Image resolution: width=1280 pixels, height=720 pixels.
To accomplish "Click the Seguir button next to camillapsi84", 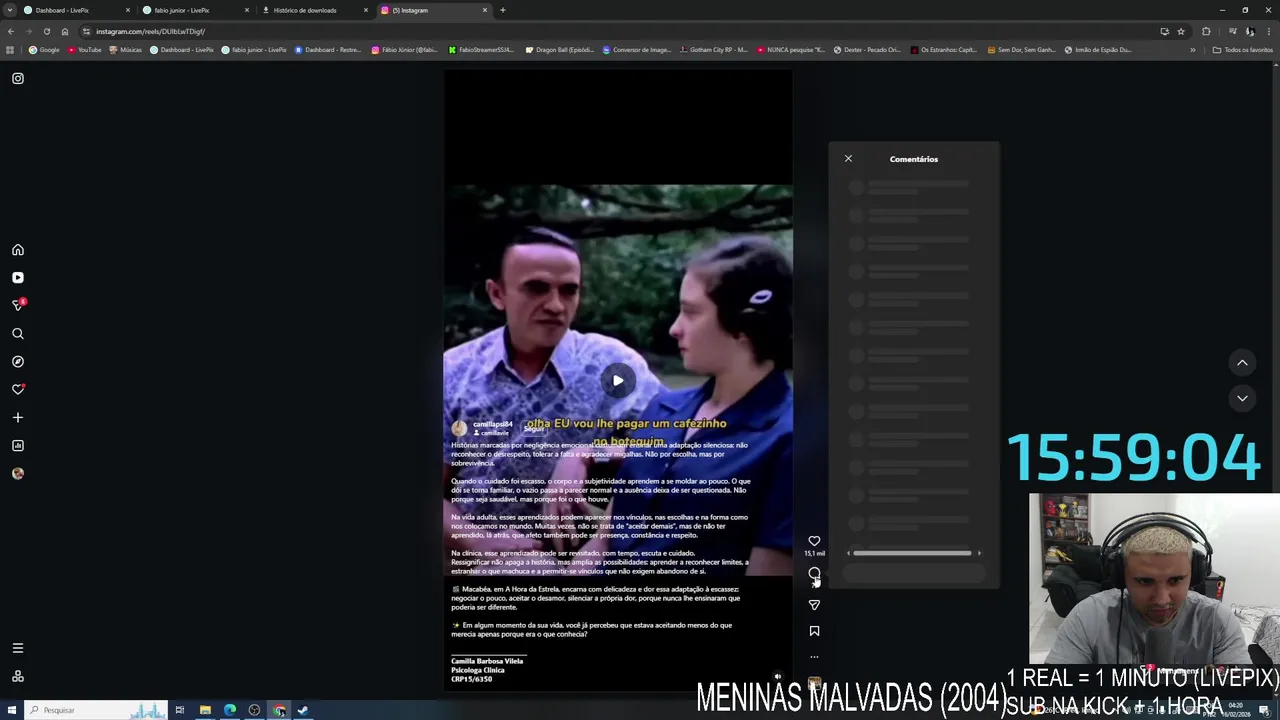I will coord(533,428).
